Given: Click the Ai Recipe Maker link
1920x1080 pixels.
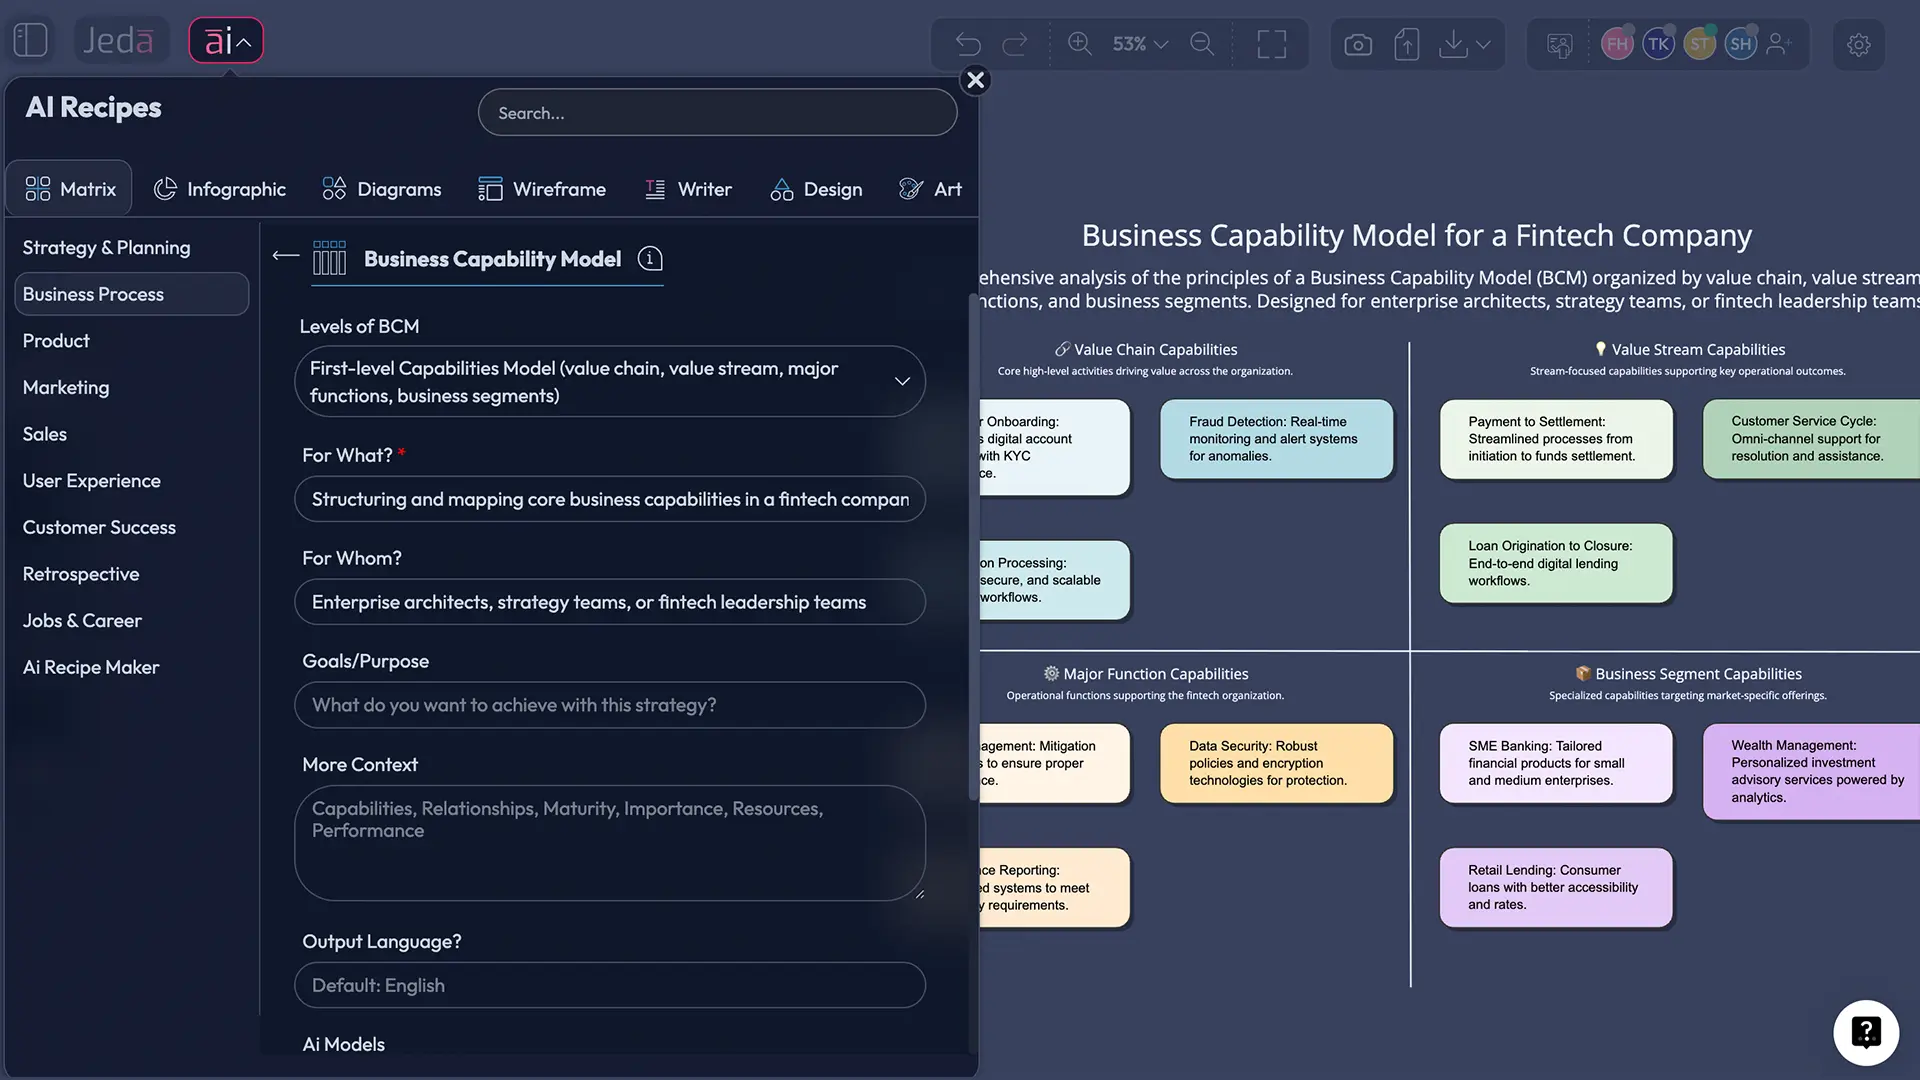Looking at the screenshot, I should [x=90, y=666].
